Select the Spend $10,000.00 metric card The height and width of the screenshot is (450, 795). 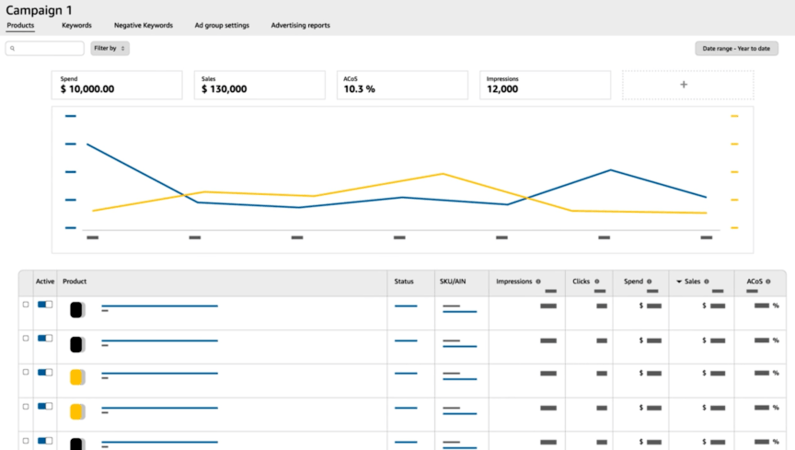point(117,85)
